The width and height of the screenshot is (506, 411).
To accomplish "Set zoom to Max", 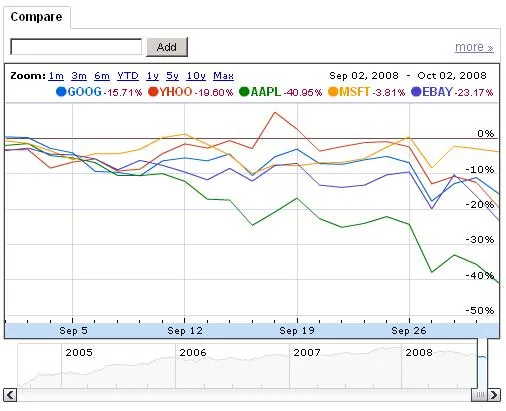I will click(223, 76).
